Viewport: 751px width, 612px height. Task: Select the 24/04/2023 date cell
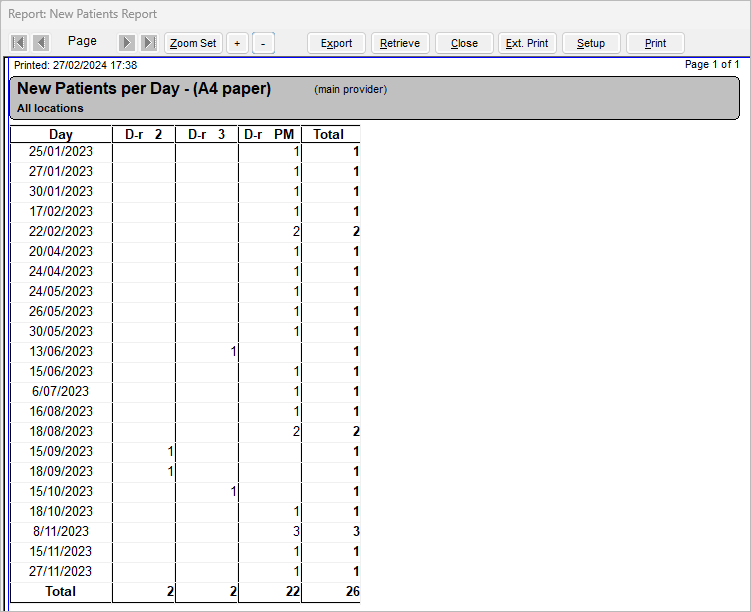pyautogui.click(x=61, y=272)
